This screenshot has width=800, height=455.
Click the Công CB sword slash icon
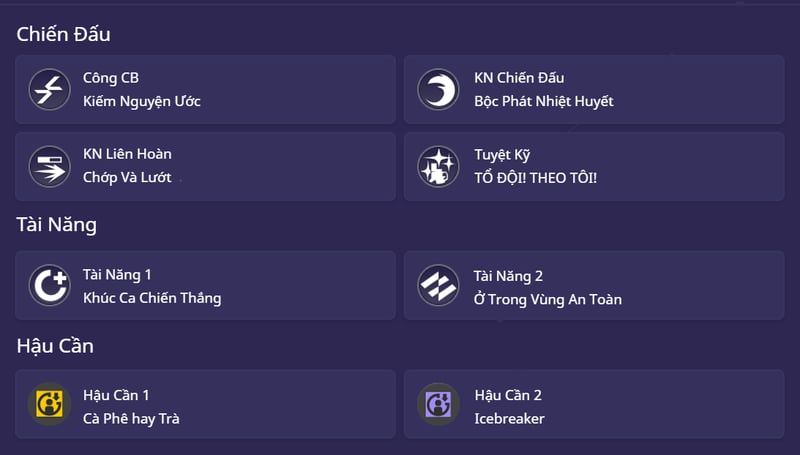[x=48, y=89]
